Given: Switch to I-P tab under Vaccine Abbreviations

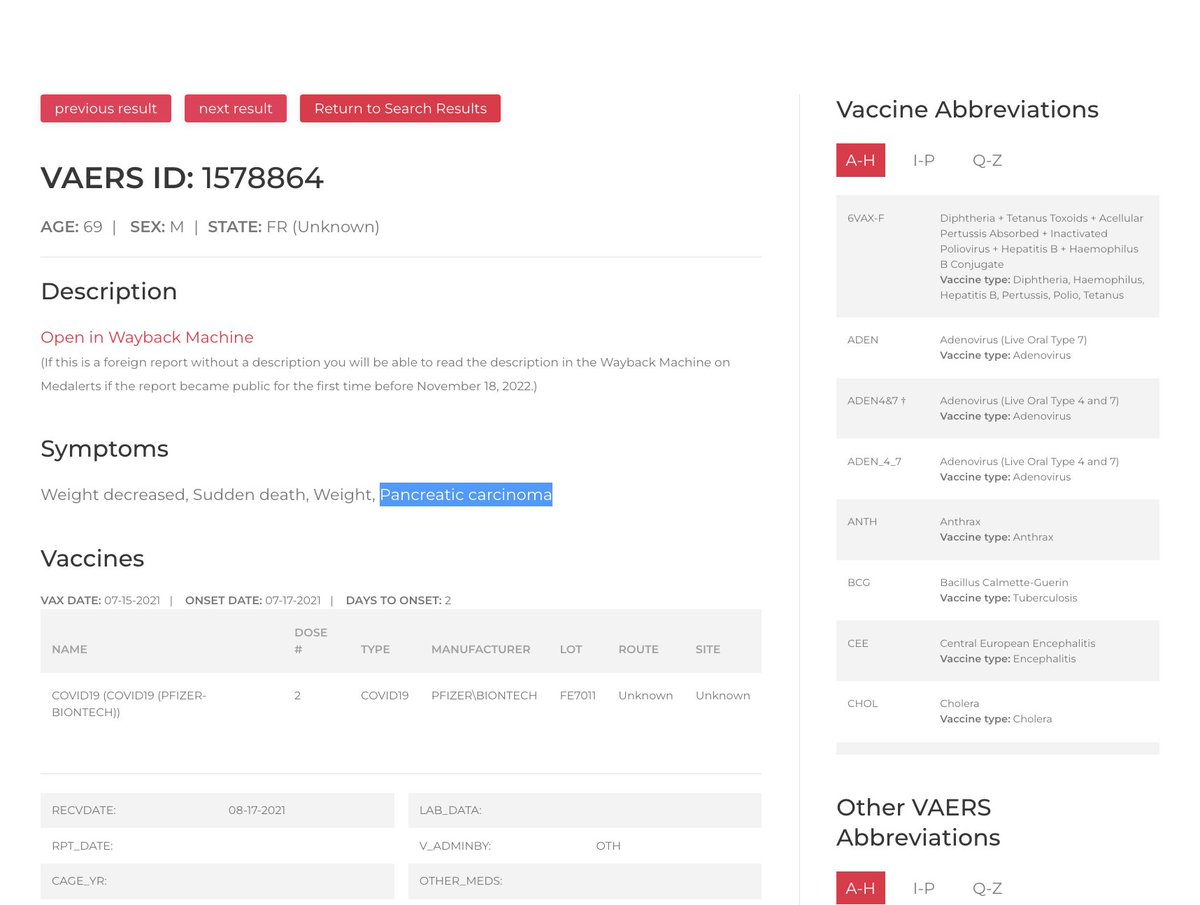Looking at the screenshot, I should coord(923,160).
